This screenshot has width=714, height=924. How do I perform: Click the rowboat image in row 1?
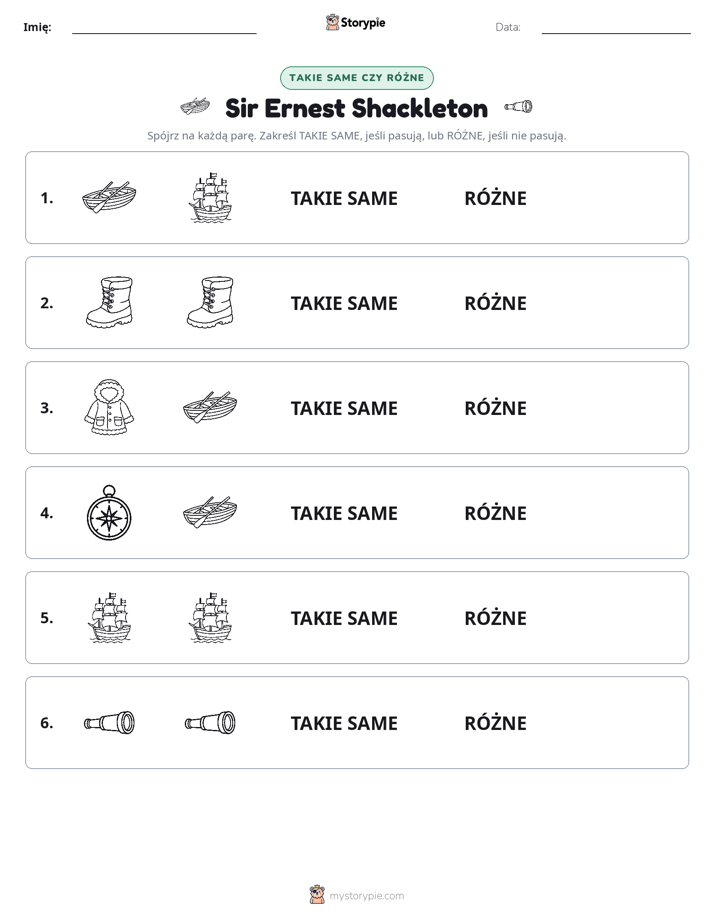coord(109,197)
